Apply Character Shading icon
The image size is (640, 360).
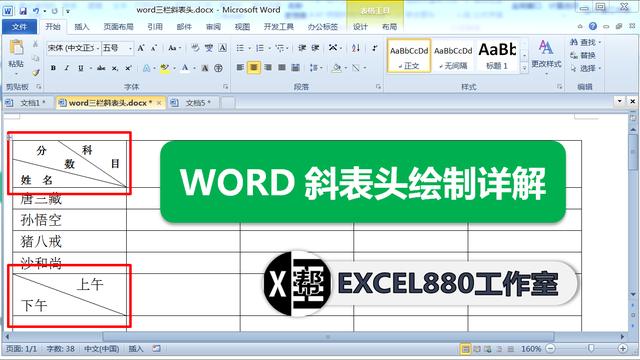(205, 68)
